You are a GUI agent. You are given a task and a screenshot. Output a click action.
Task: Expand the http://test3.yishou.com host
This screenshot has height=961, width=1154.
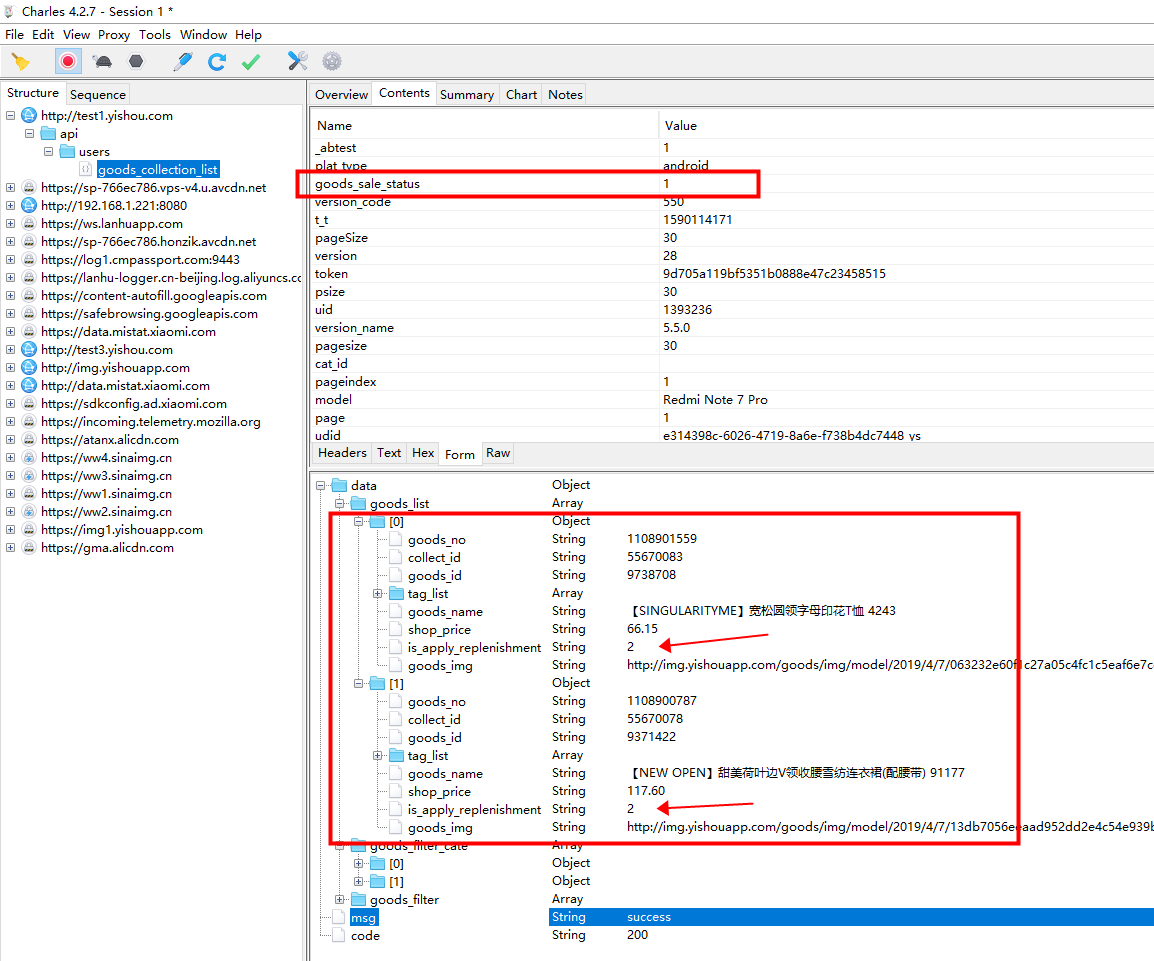point(10,350)
